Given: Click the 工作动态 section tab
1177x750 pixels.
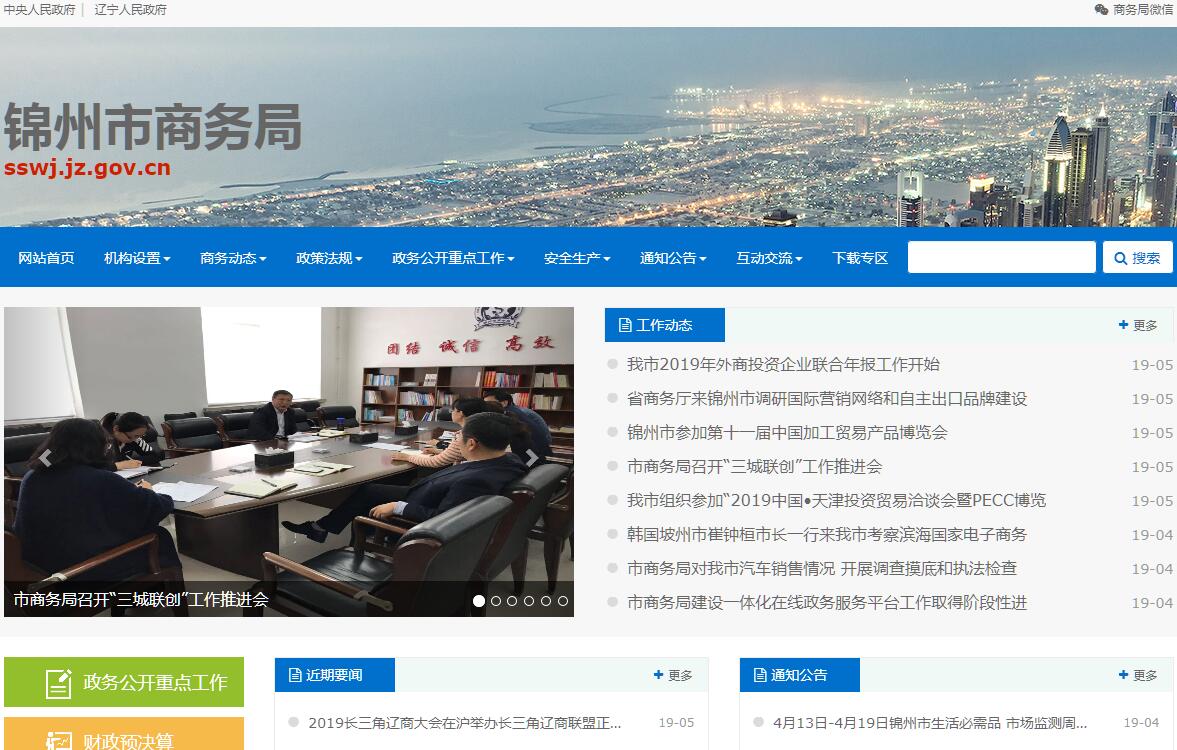Looking at the screenshot, I should pyautogui.click(x=664, y=325).
